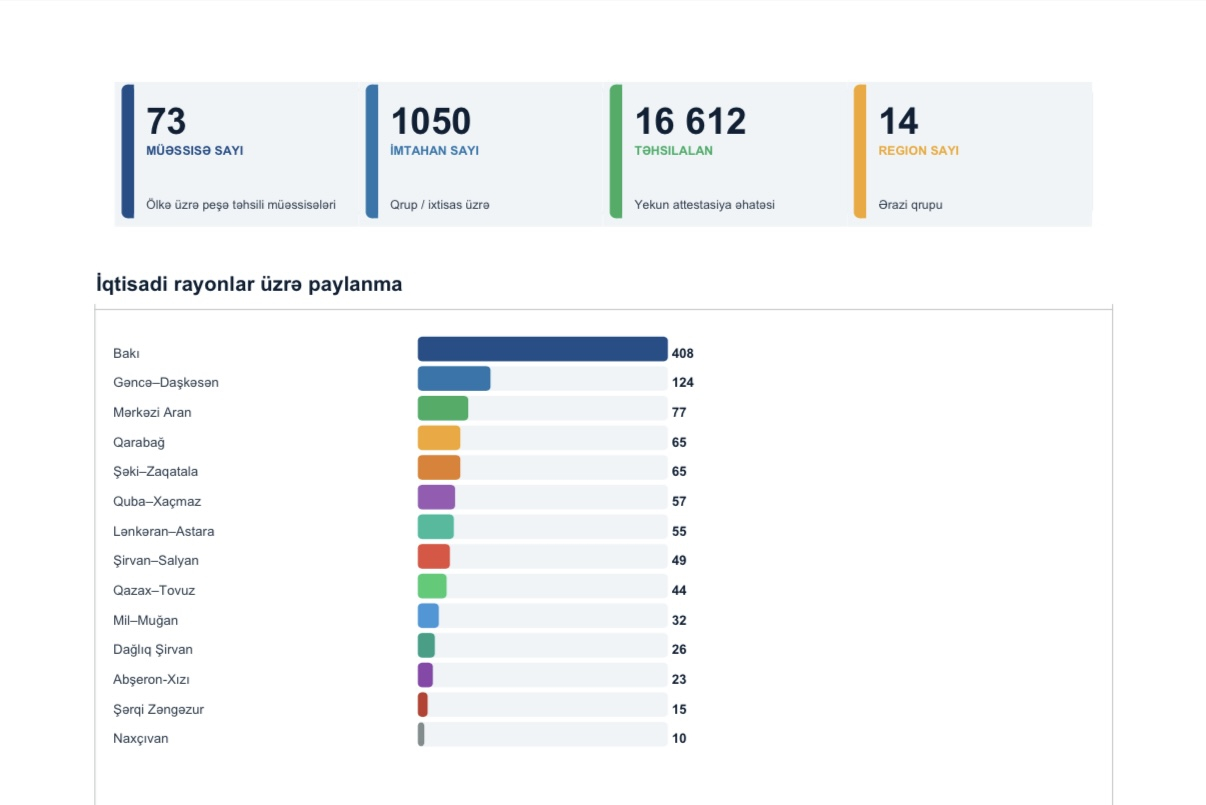Click the value 408 next to Bakı
This screenshot has height=805, width=1206.
[683, 353]
